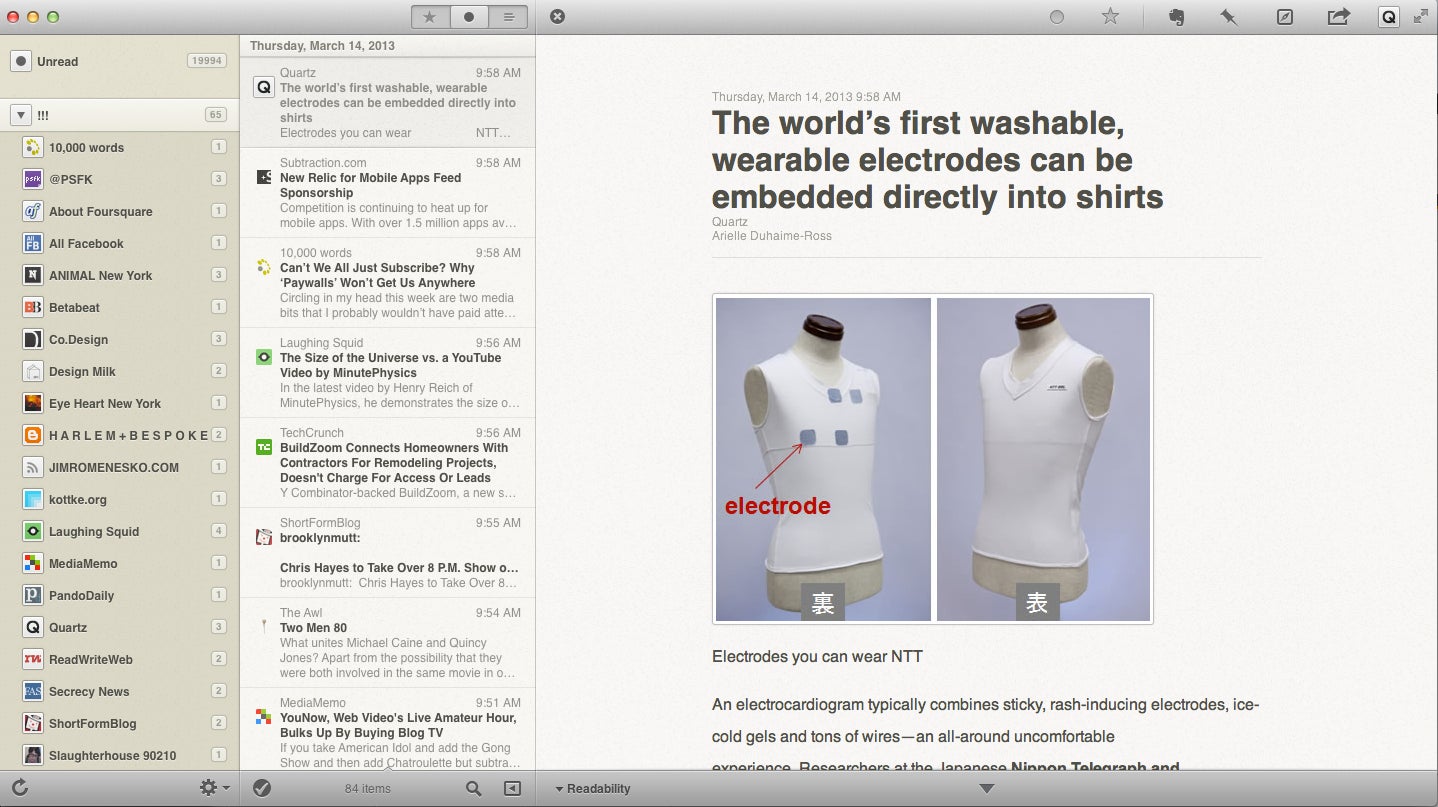
Task: Mark article as unread with circle icon
Action: pyautogui.click(x=1057, y=17)
